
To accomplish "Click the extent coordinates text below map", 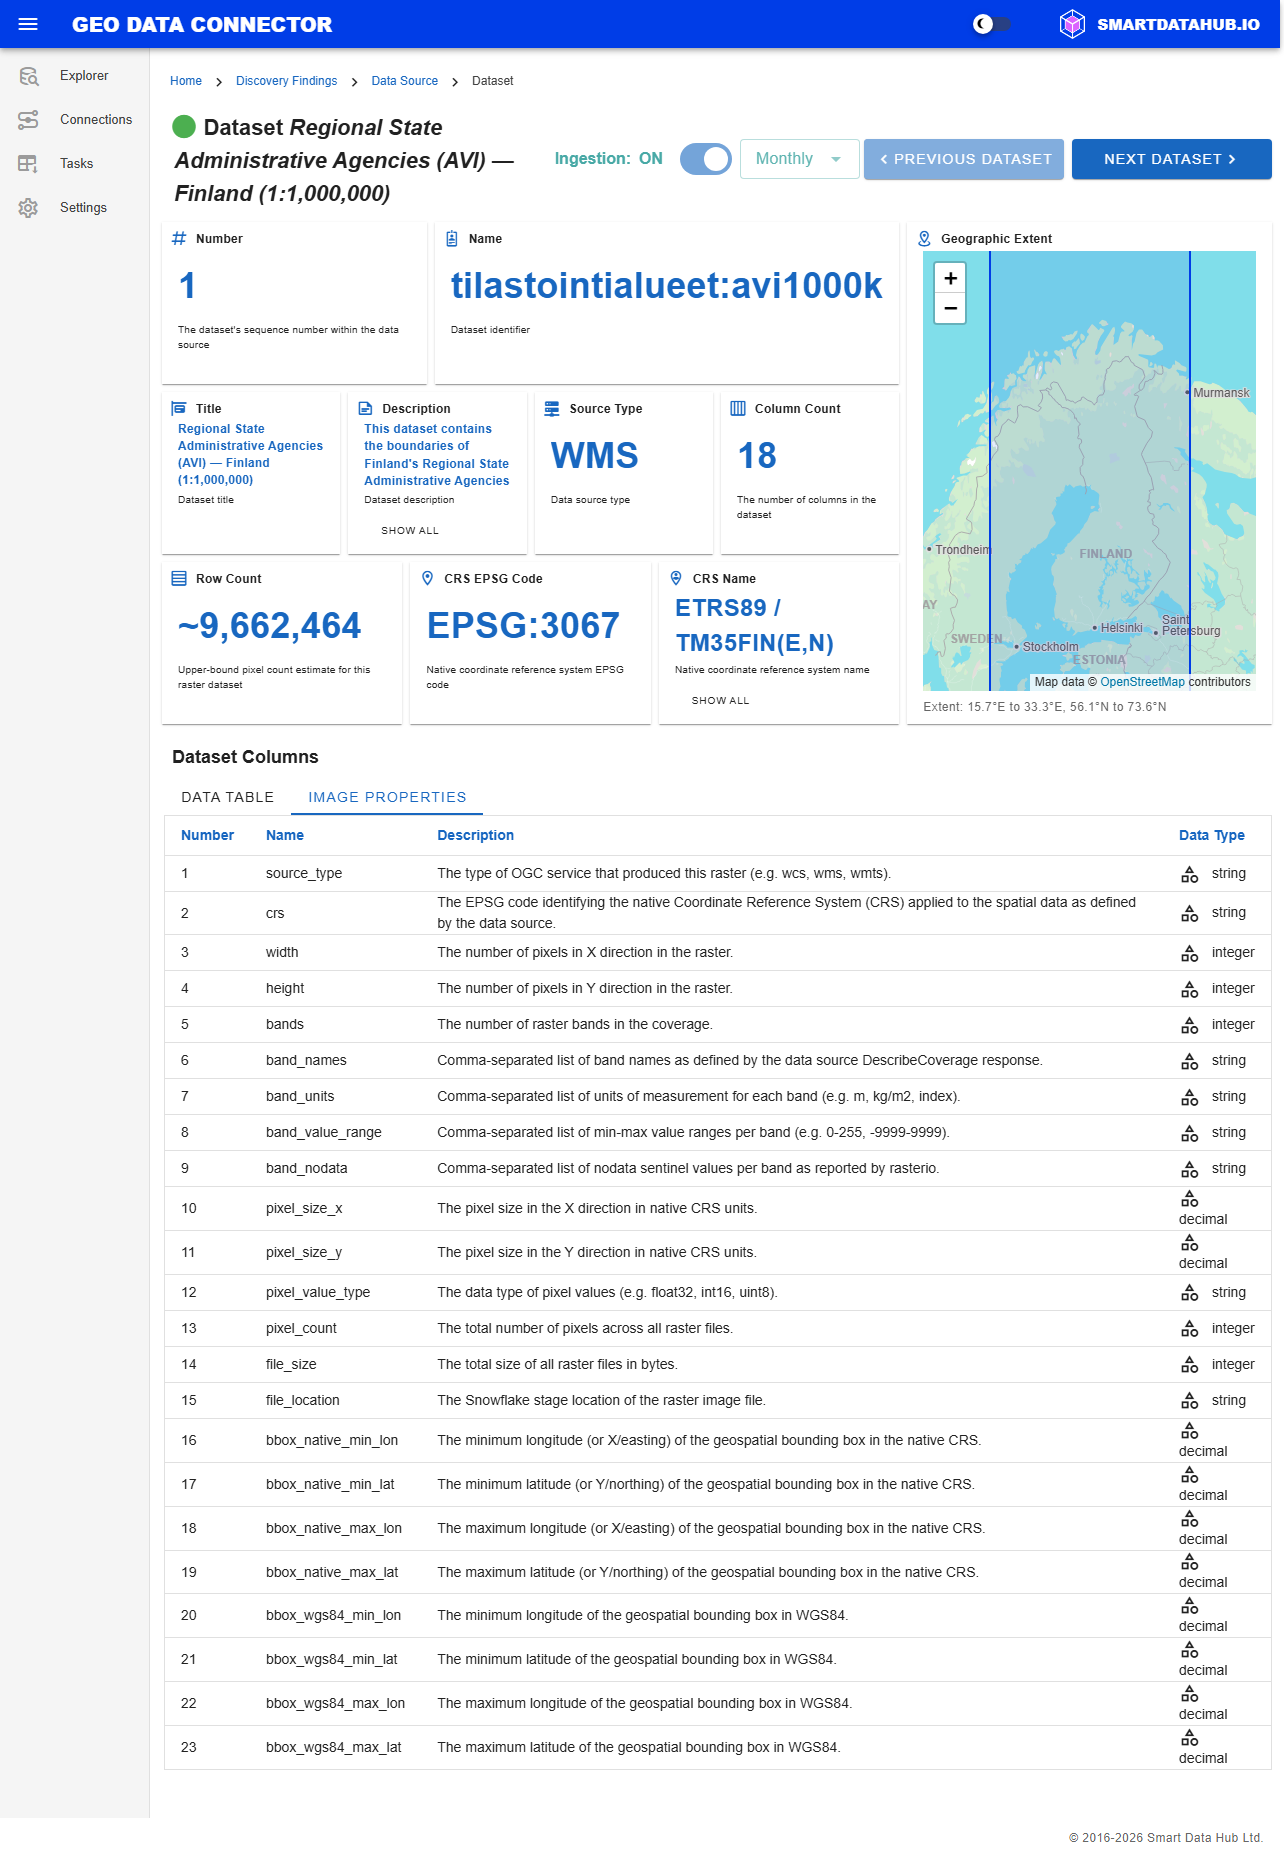I will coord(1045,707).
